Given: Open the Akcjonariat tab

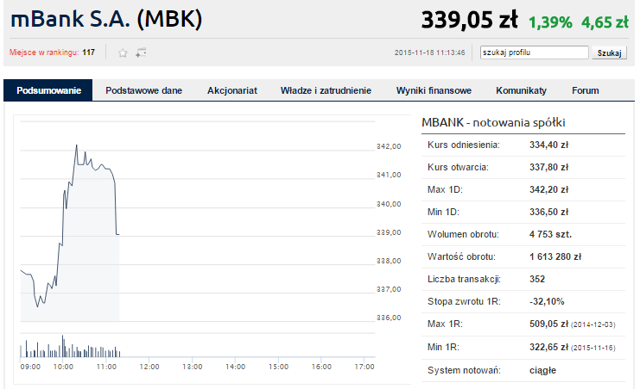Looking at the screenshot, I should [x=232, y=91].
